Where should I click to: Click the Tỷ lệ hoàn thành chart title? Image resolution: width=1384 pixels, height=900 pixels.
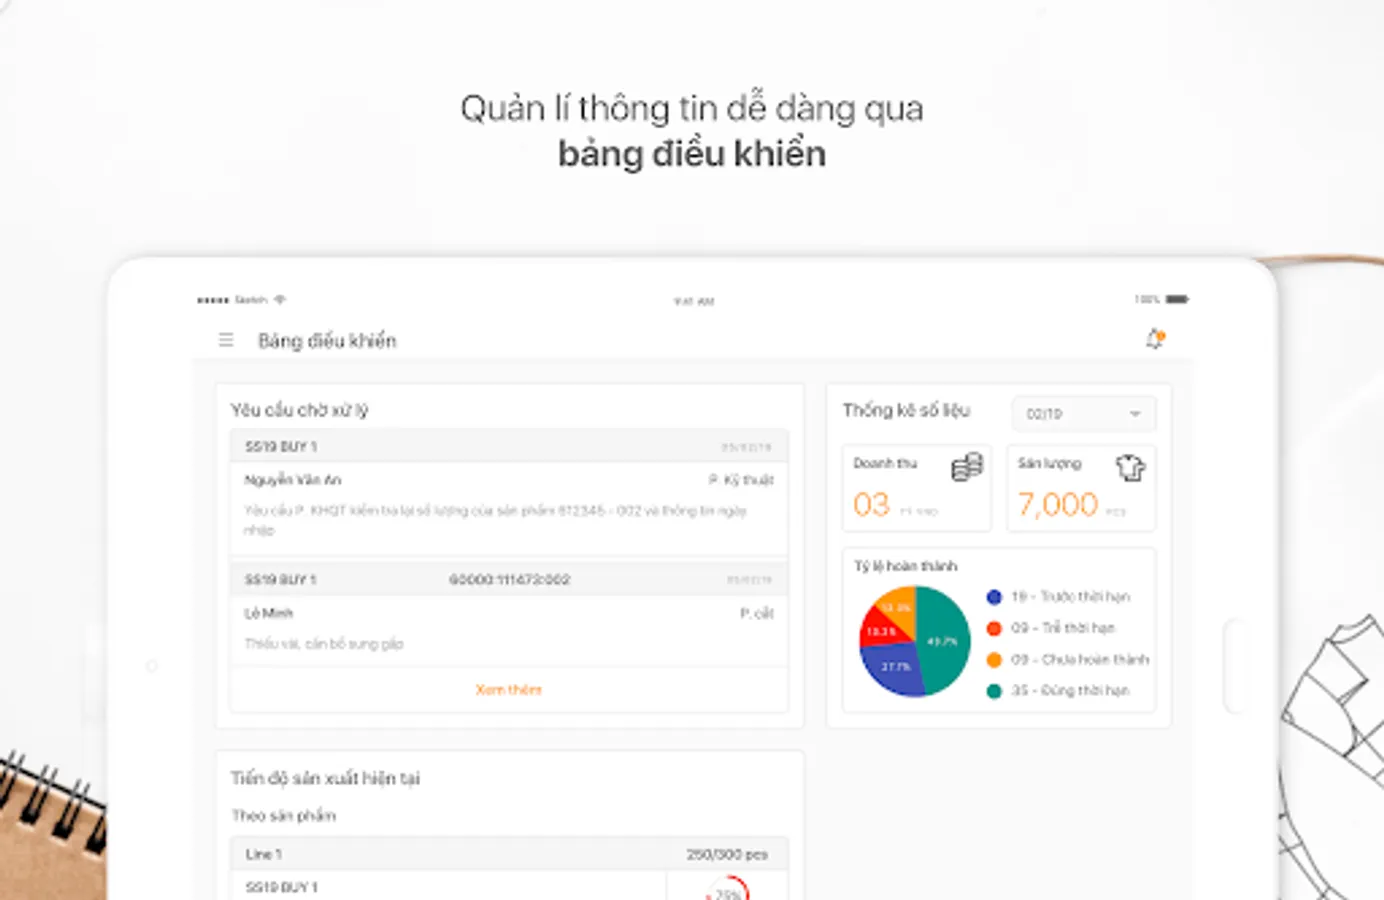click(905, 566)
